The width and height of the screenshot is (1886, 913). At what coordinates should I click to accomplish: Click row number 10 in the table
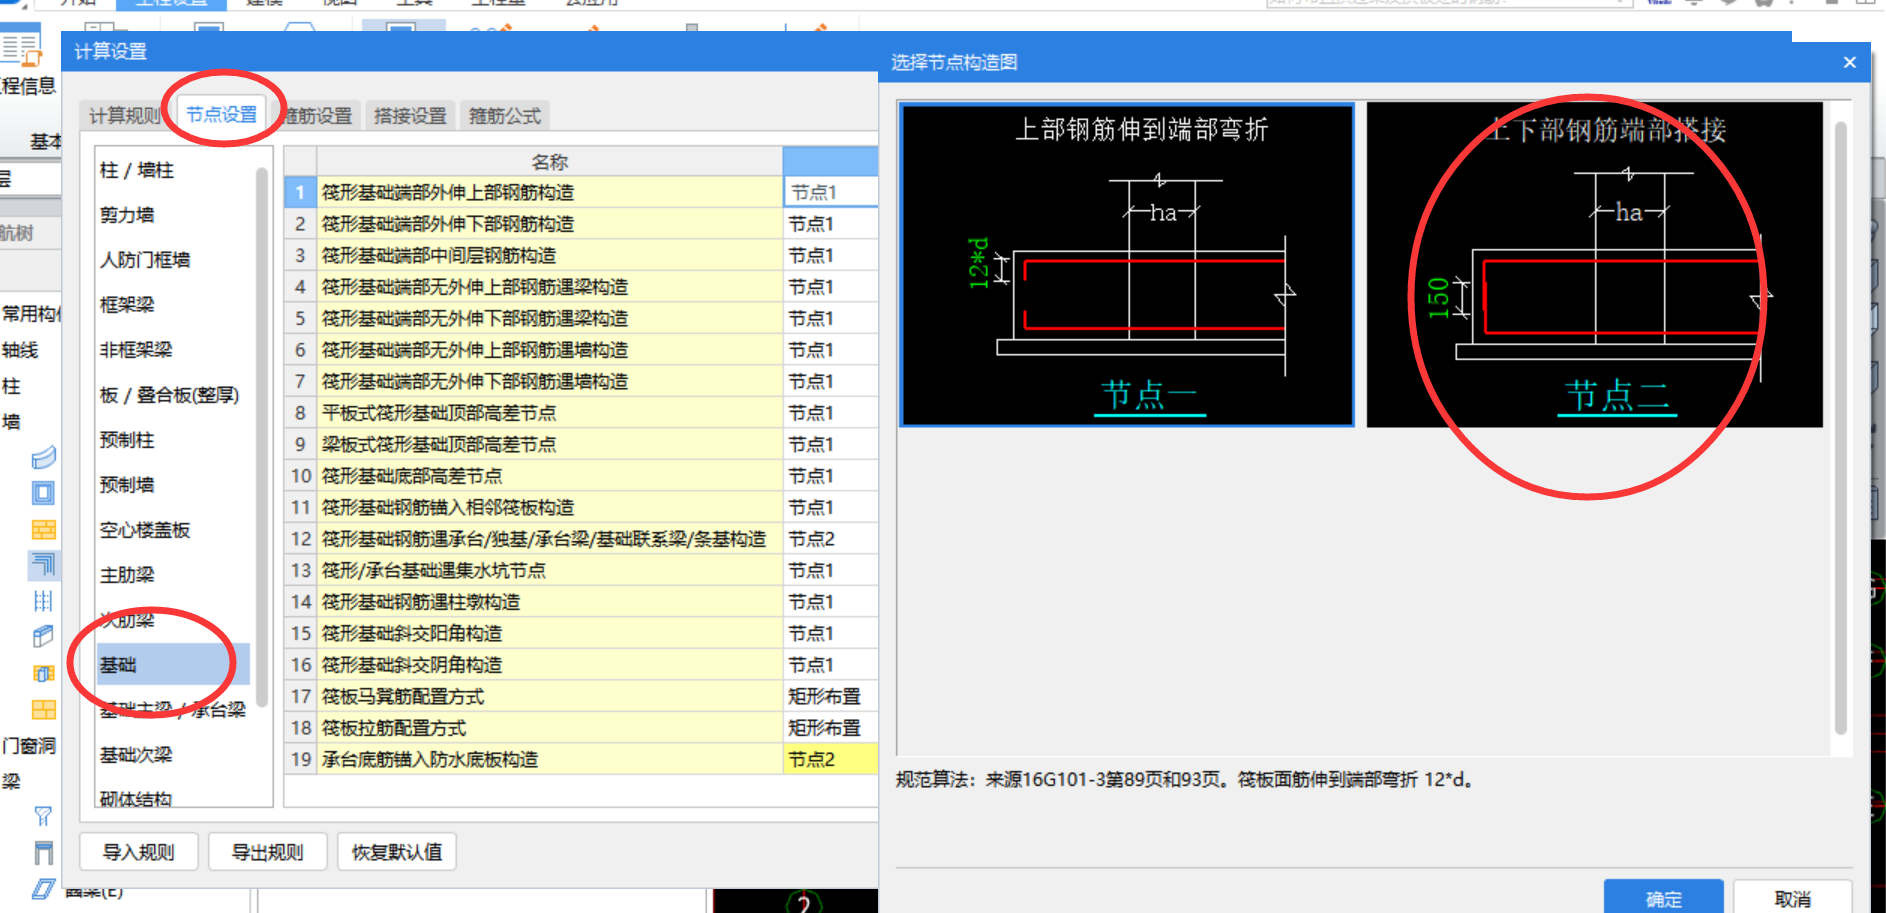(301, 476)
